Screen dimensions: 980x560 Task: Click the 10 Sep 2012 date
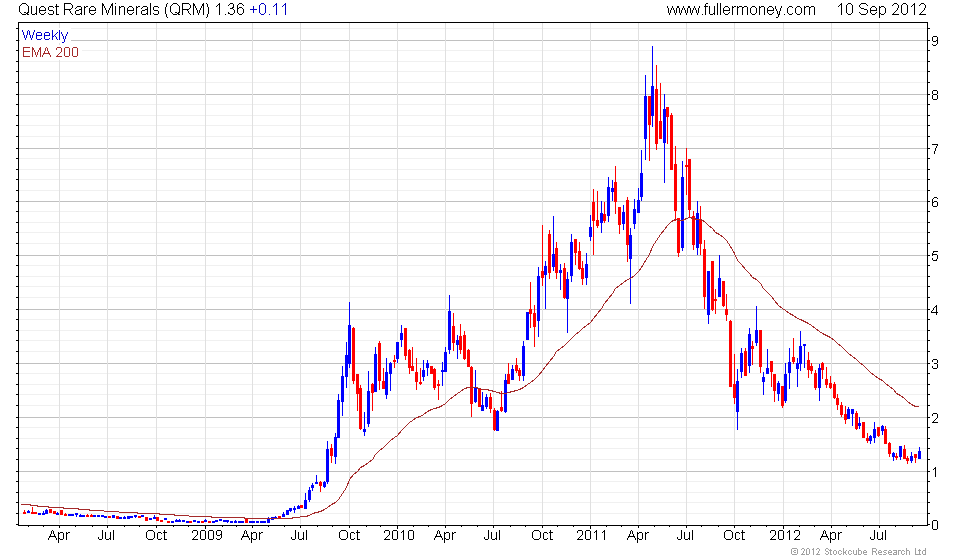point(881,9)
